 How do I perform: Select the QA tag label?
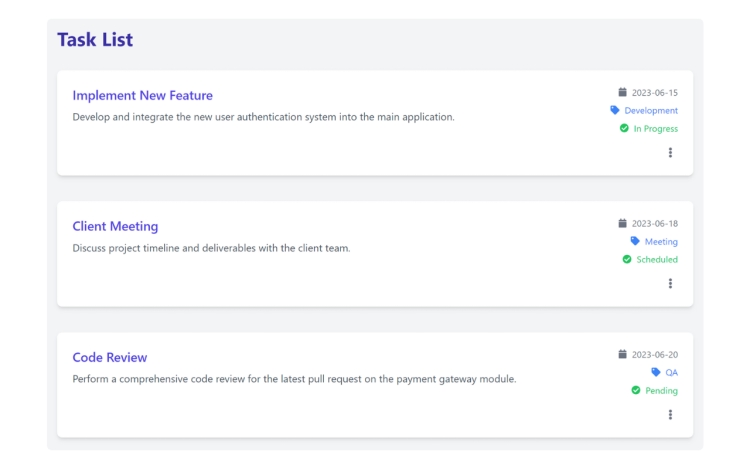click(672, 372)
